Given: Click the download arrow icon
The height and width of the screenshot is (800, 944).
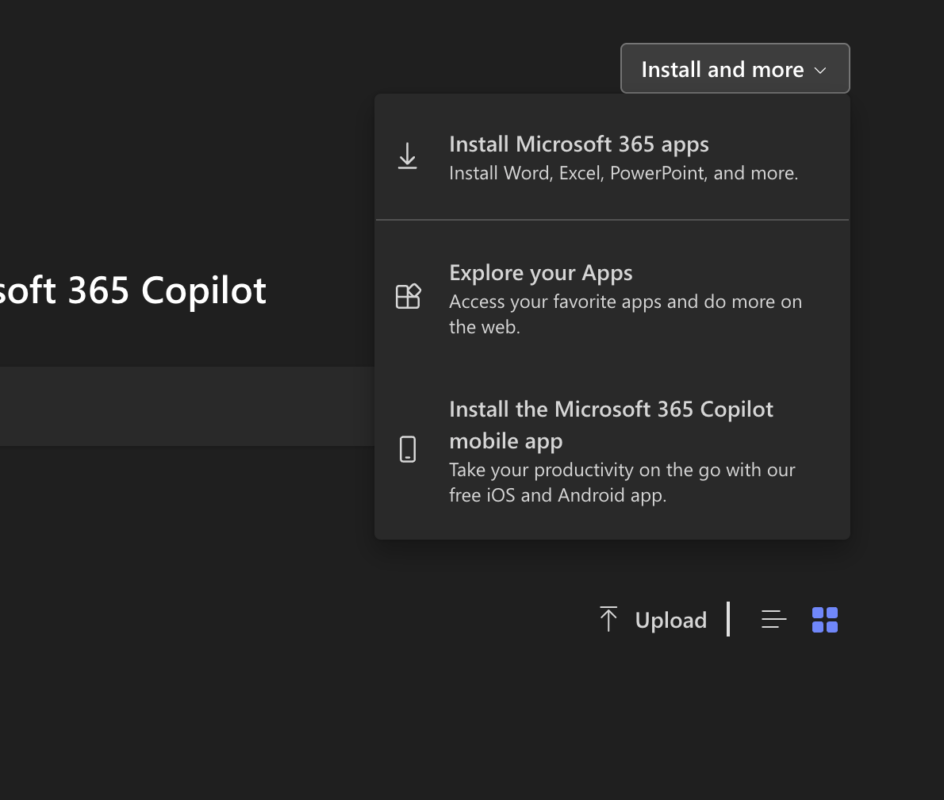Looking at the screenshot, I should [408, 156].
